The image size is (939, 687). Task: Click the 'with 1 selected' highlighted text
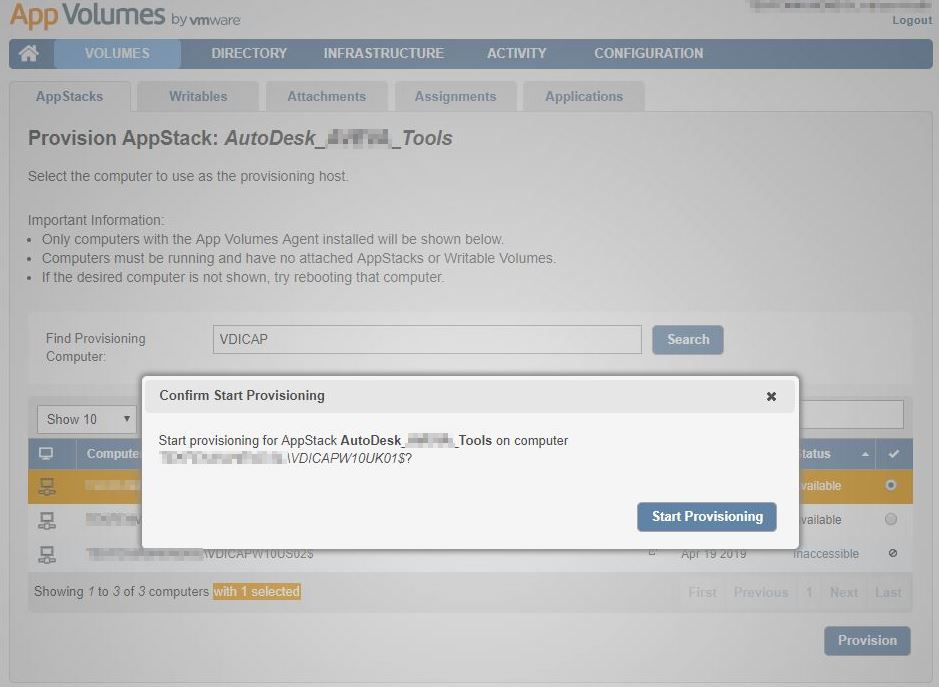pyautogui.click(x=256, y=592)
